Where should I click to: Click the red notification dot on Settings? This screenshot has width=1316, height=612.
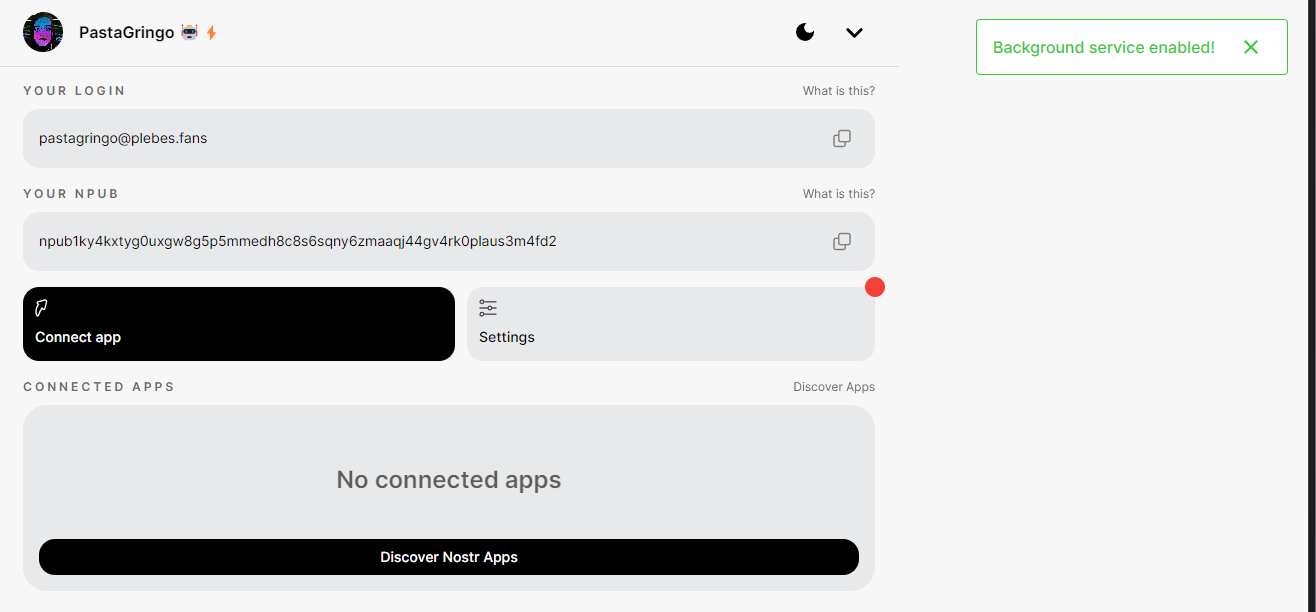875,288
